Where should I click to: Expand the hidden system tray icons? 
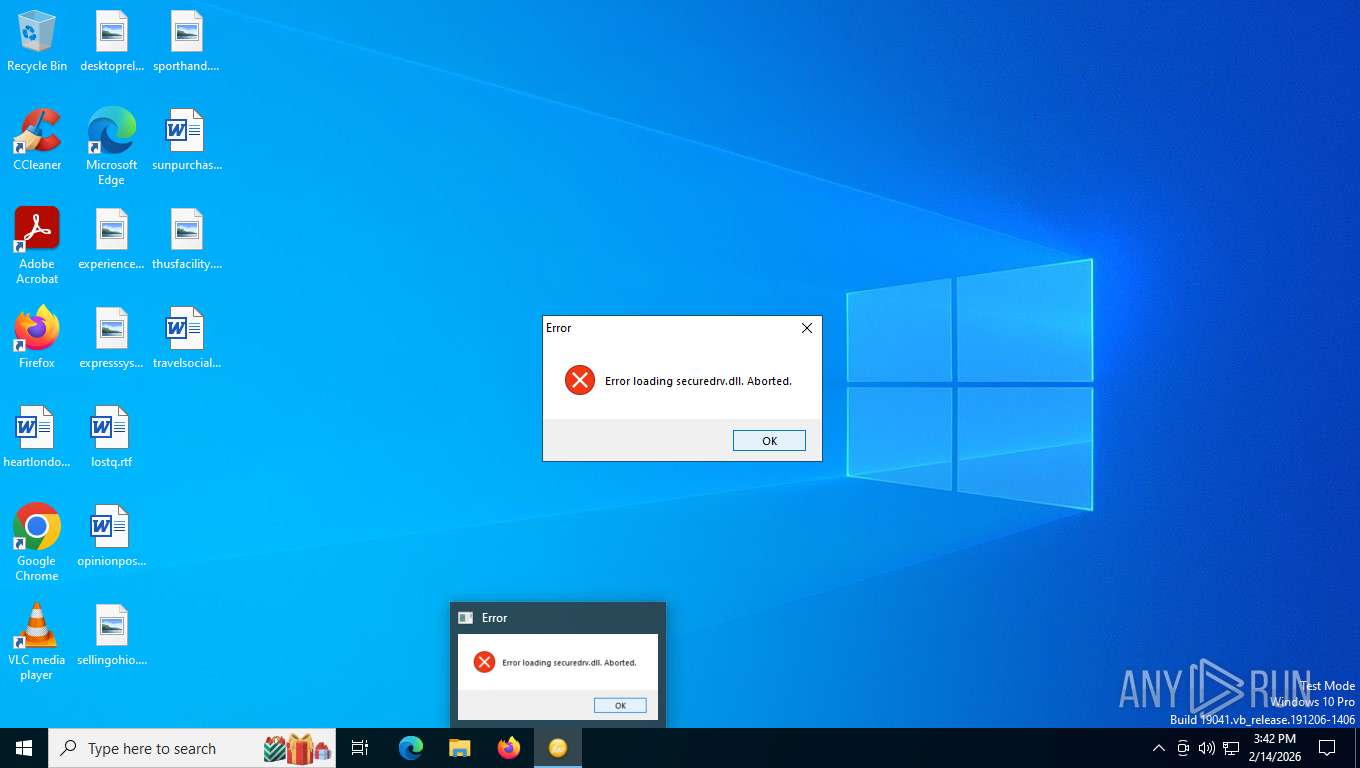coord(1159,748)
